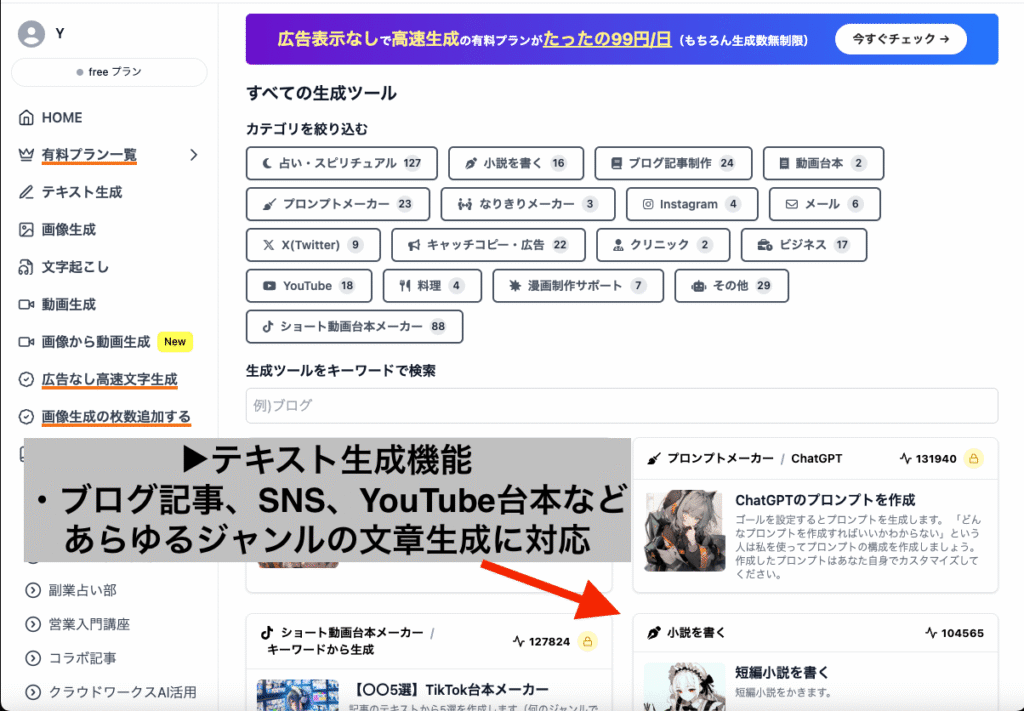The width and height of the screenshot is (1024, 711).
Task: Click the activity icon beside 104565
Action: click(x=931, y=633)
